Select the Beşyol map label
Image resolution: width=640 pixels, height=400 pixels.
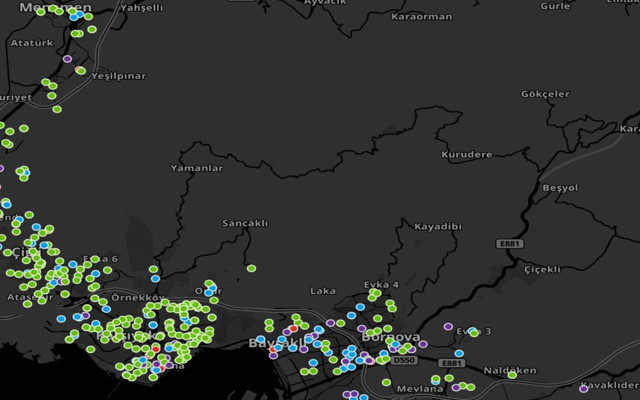point(559,187)
